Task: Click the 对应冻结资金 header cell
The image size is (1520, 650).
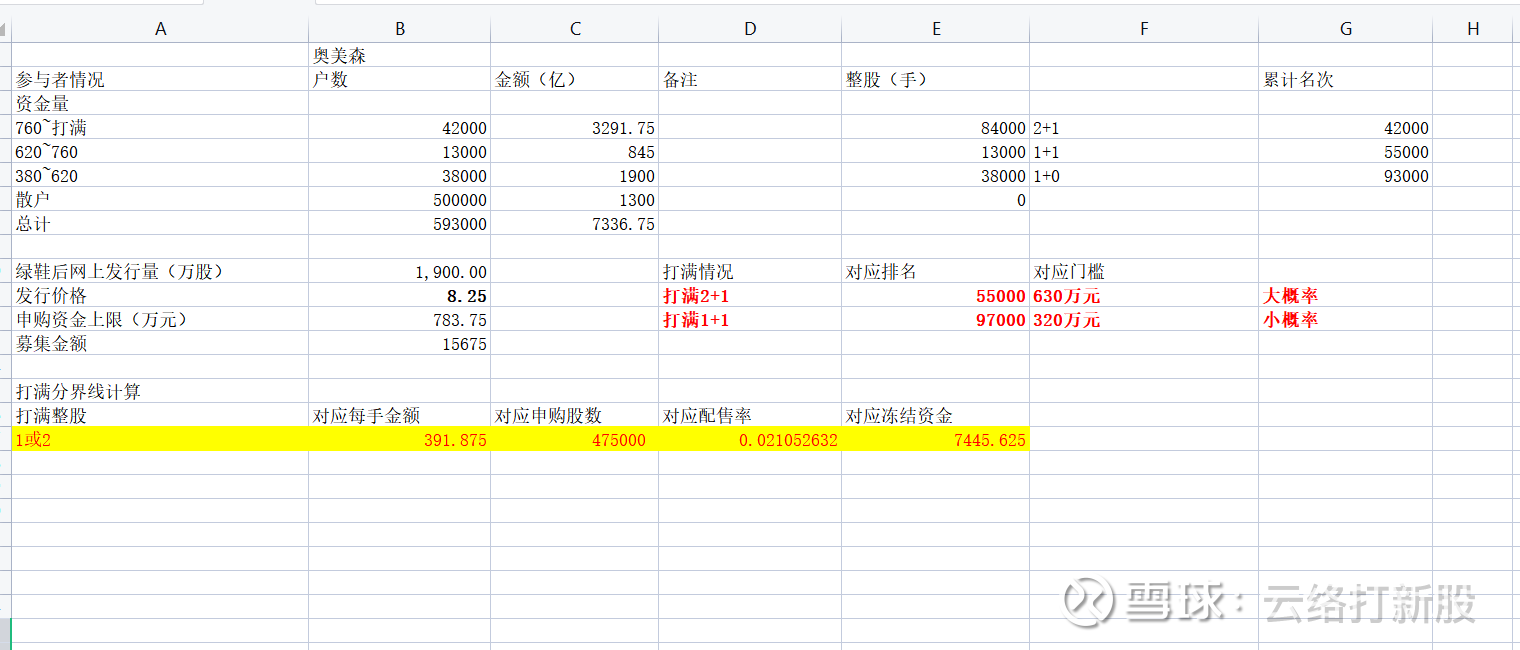Action: (936, 415)
